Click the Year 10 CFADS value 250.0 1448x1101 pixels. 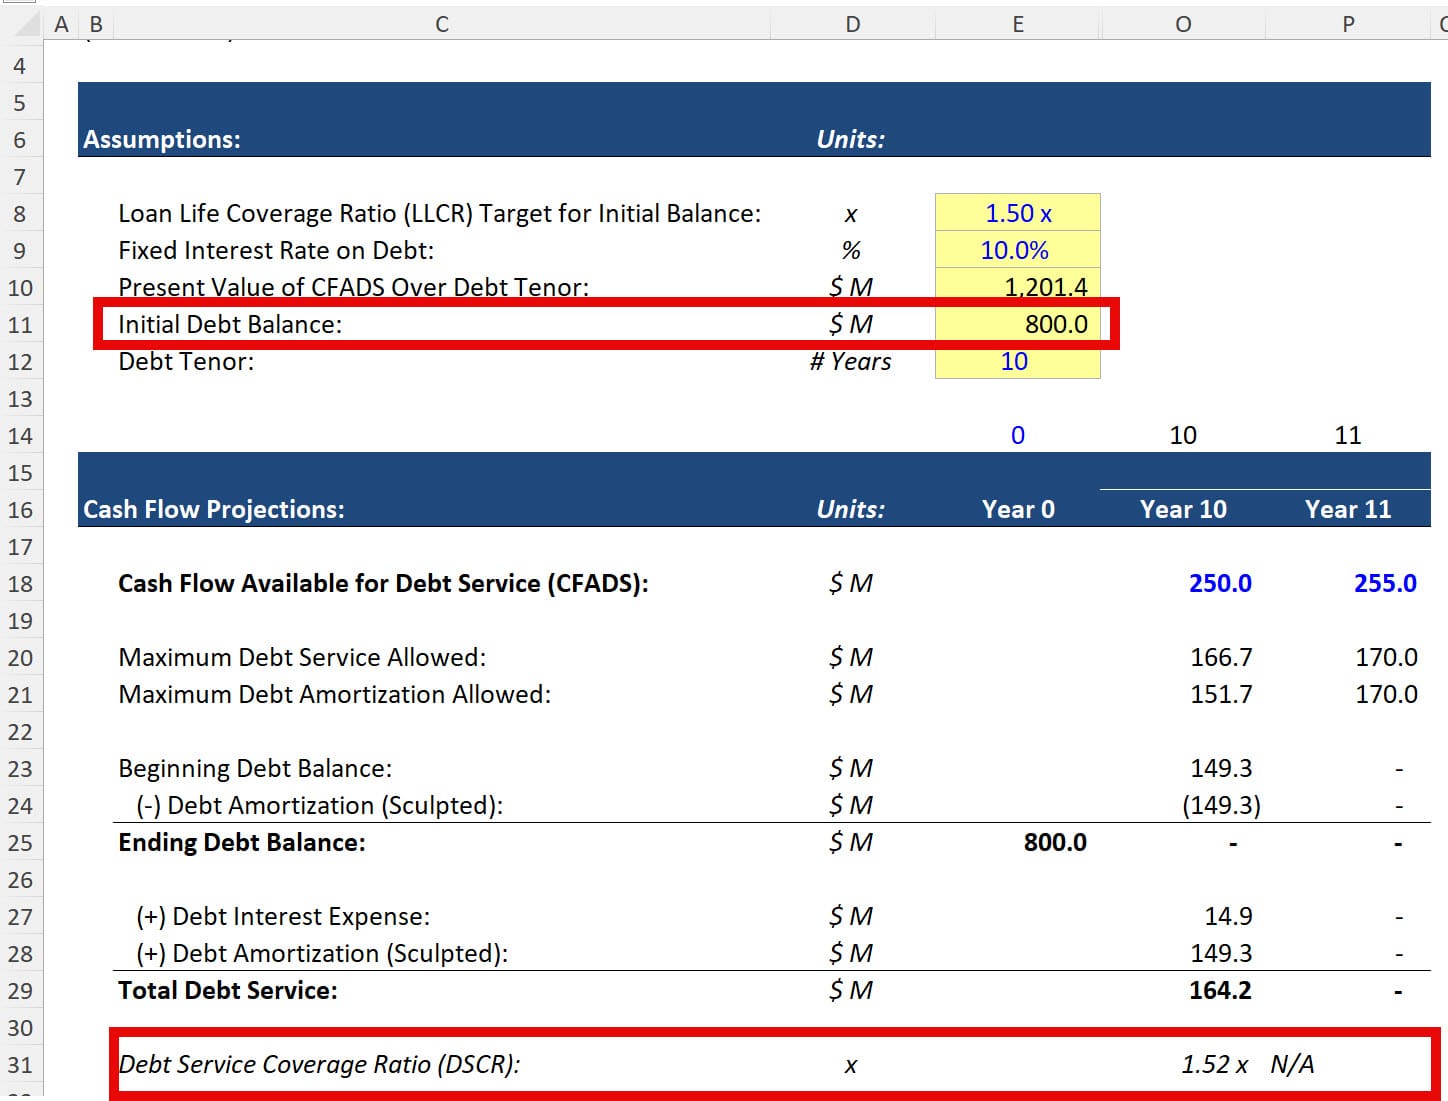click(x=1219, y=583)
